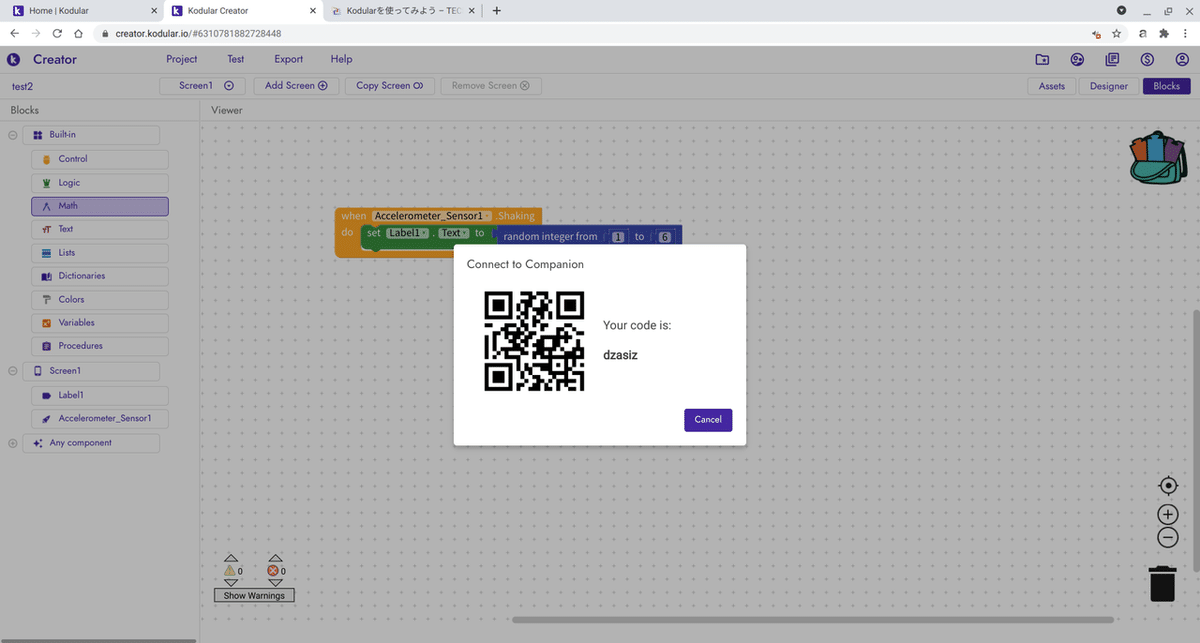This screenshot has width=1200, height=643.
Task: Collapse the Screen1 tree section
Action: tap(13, 371)
